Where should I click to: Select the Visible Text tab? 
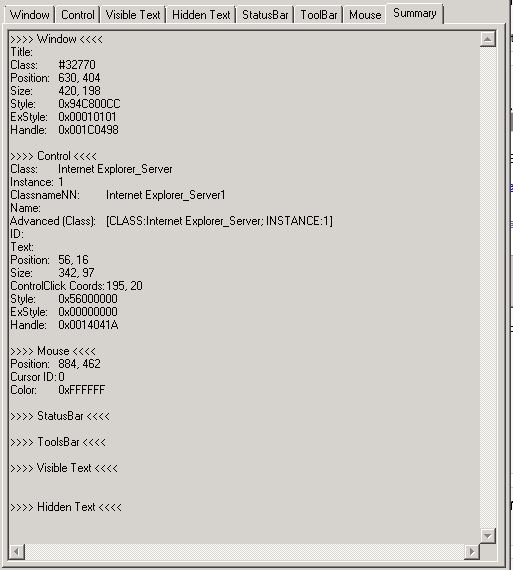click(133, 15)
